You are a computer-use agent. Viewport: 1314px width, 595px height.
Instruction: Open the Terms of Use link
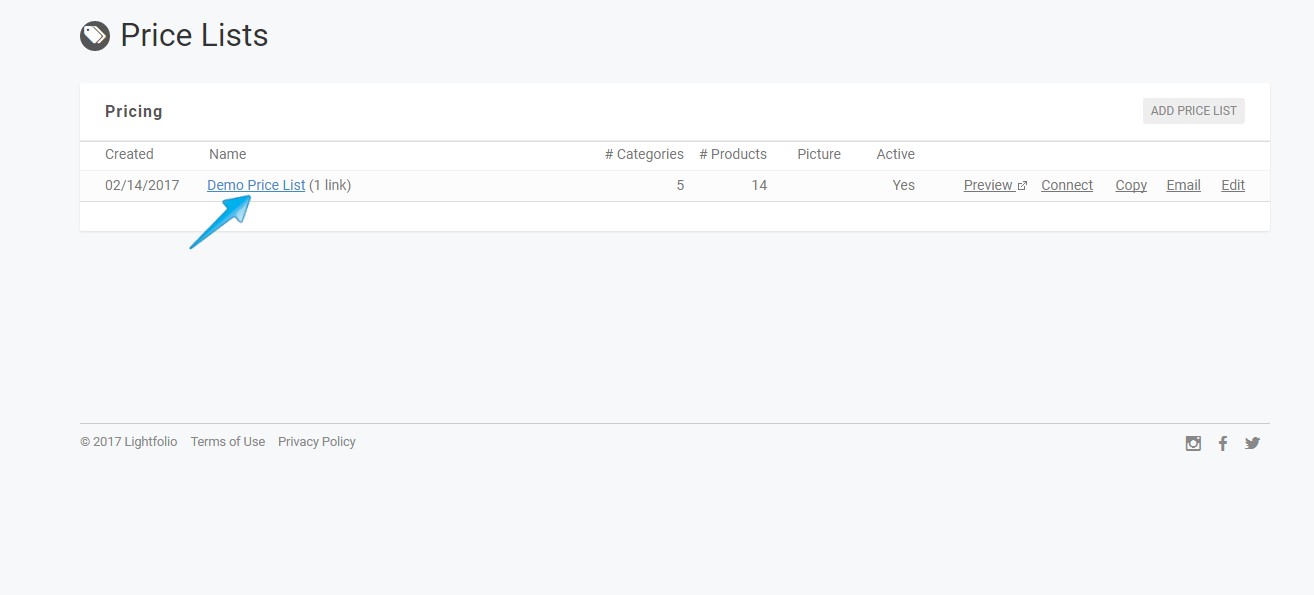(228, 442)
